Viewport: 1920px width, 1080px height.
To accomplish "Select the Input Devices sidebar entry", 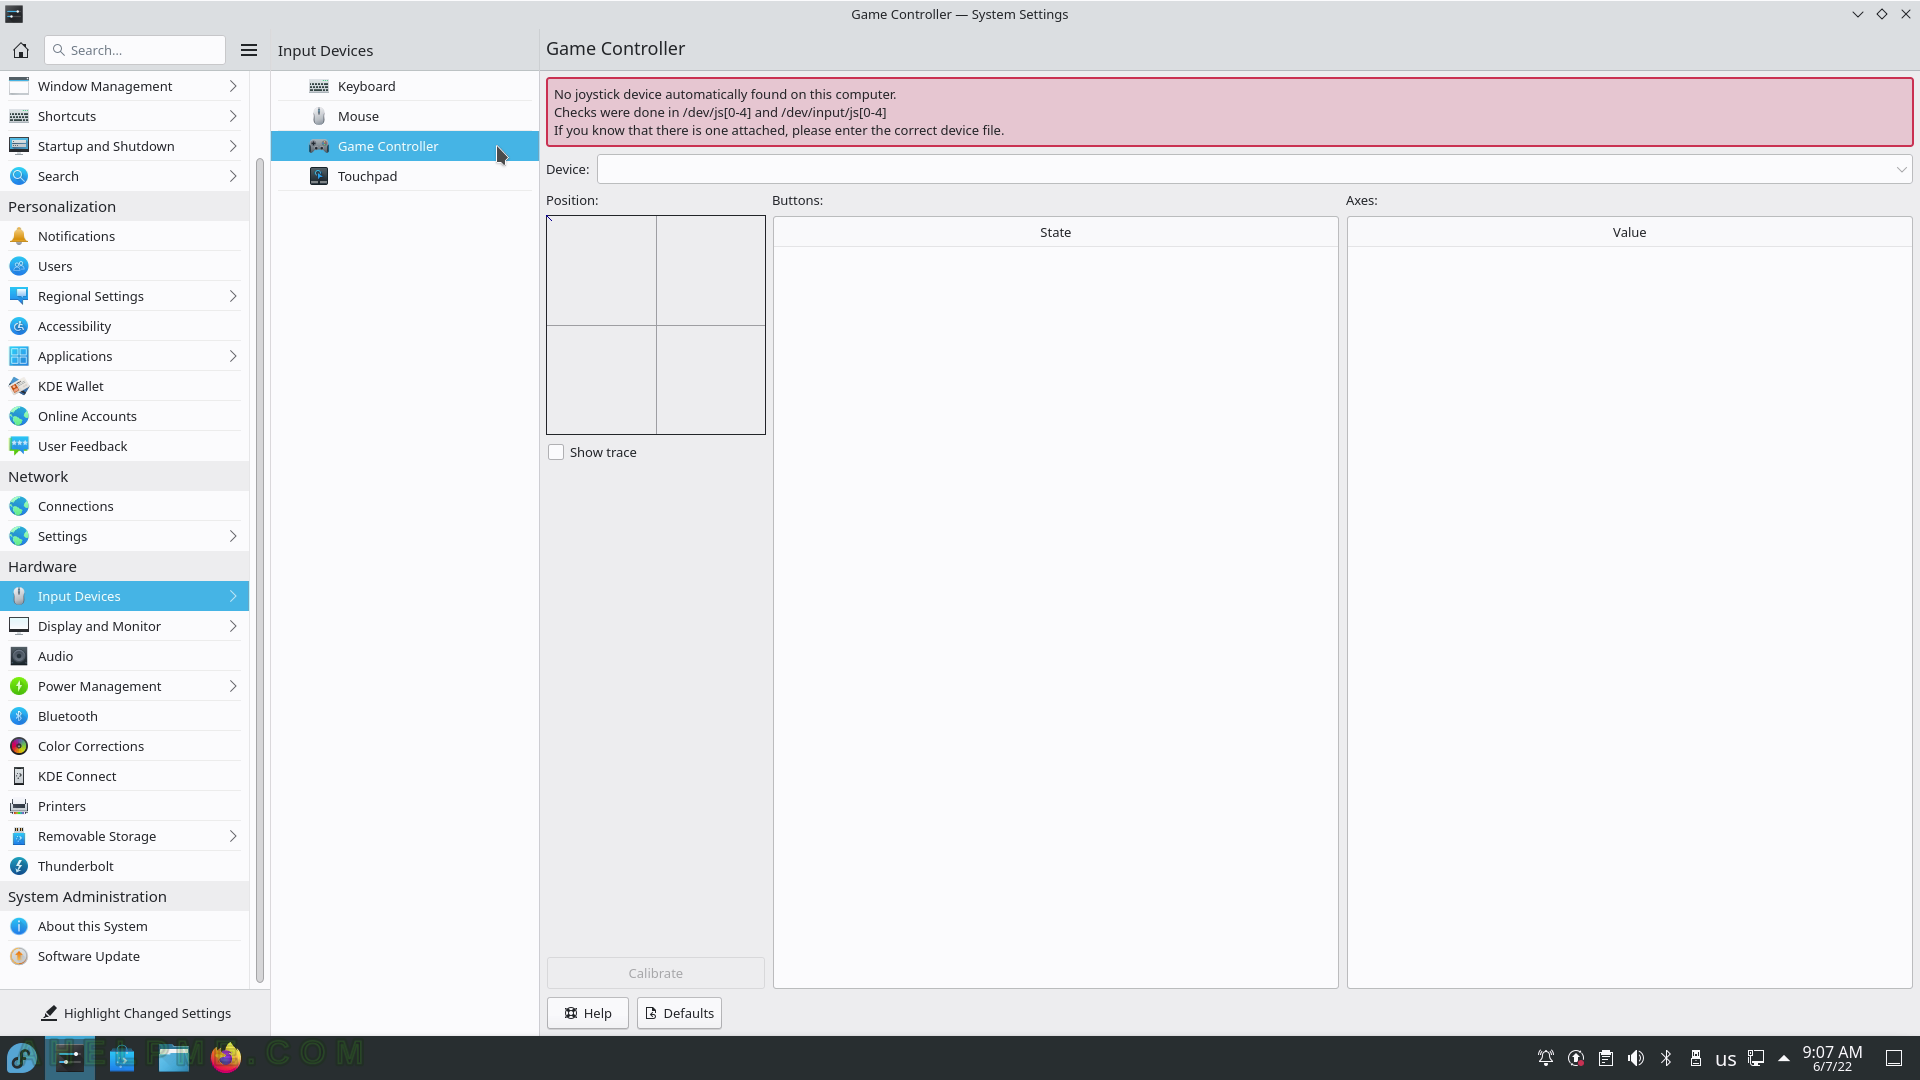I will pyautogui.click(x=124, y=596).
